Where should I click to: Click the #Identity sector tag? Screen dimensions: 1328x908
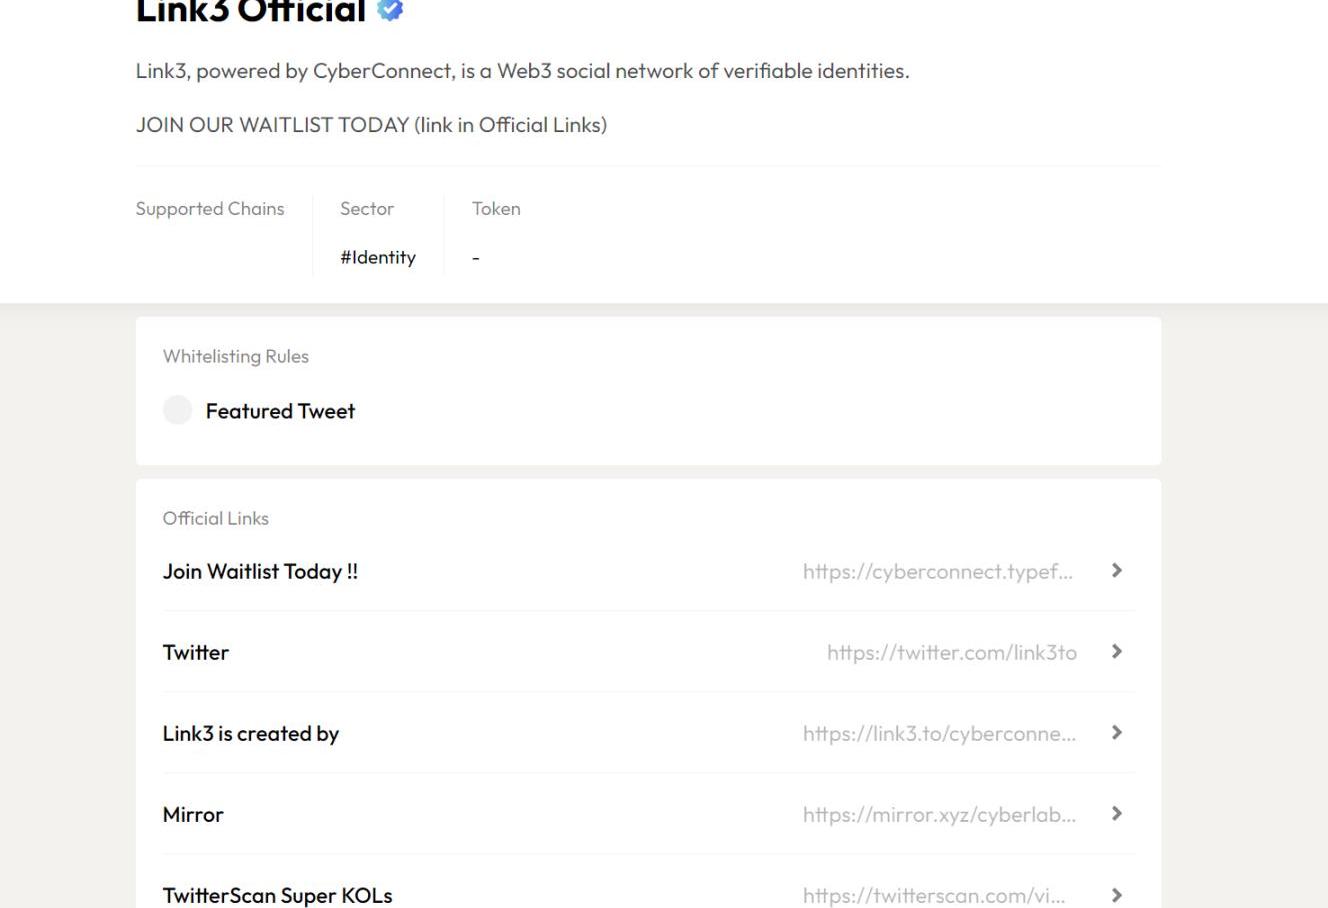click(x=378, y=257)
